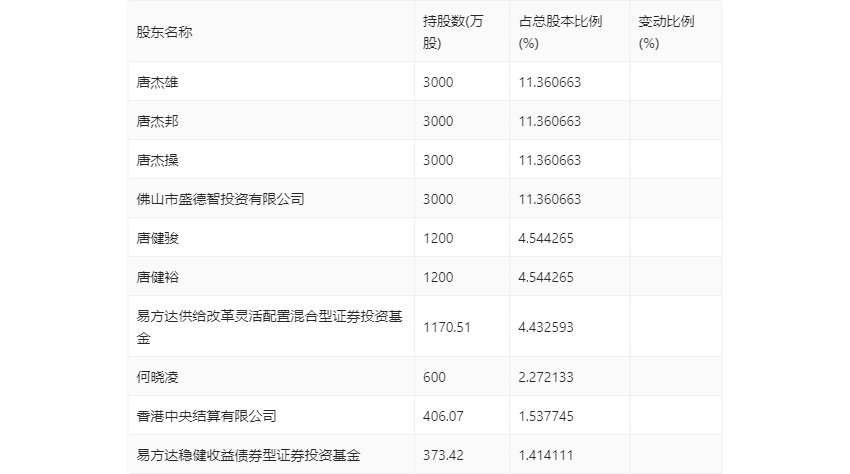Screen dimensions: 850x474
Task: Select 3000 holding in 唐杰雄 row
Action: point(438,82)
